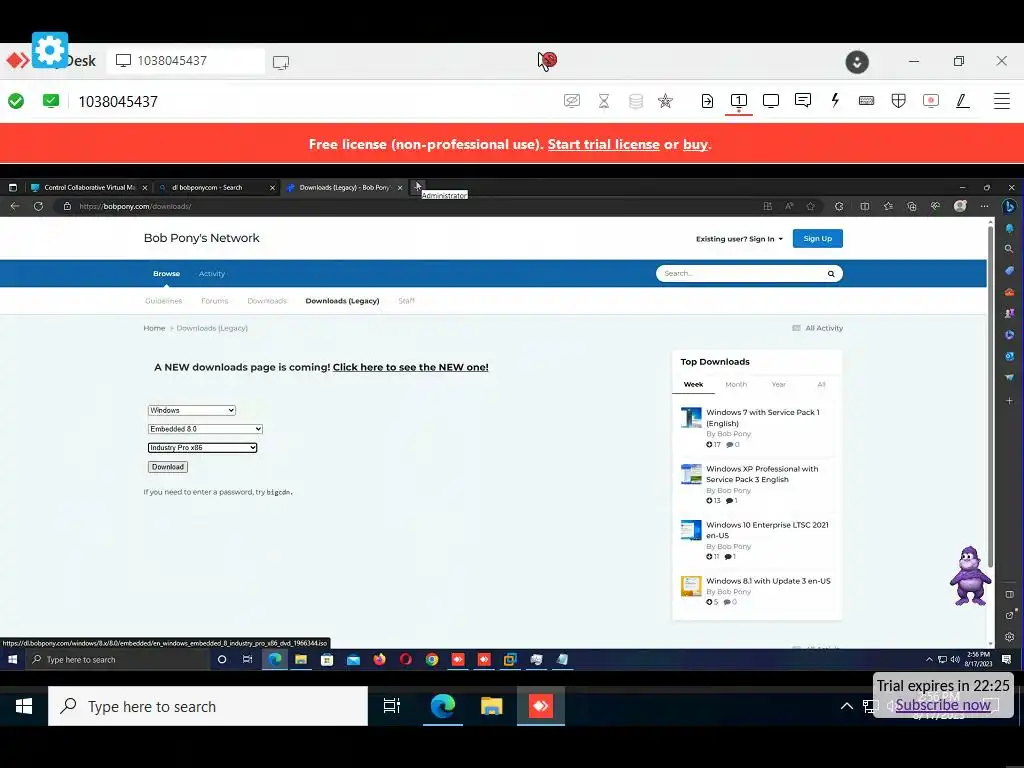Open Windows 7 with Service Pack 1 download
This screenshot has width=1024, height=768.
(762, 417)
